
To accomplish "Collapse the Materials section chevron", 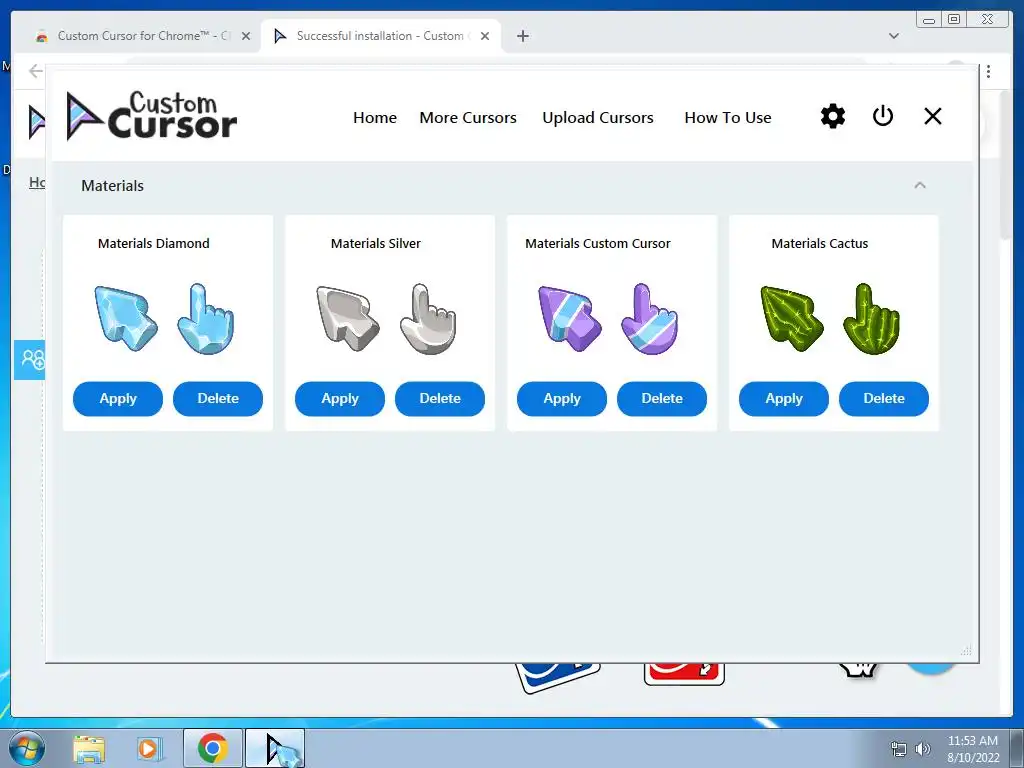I will click(x=920, y=185).
